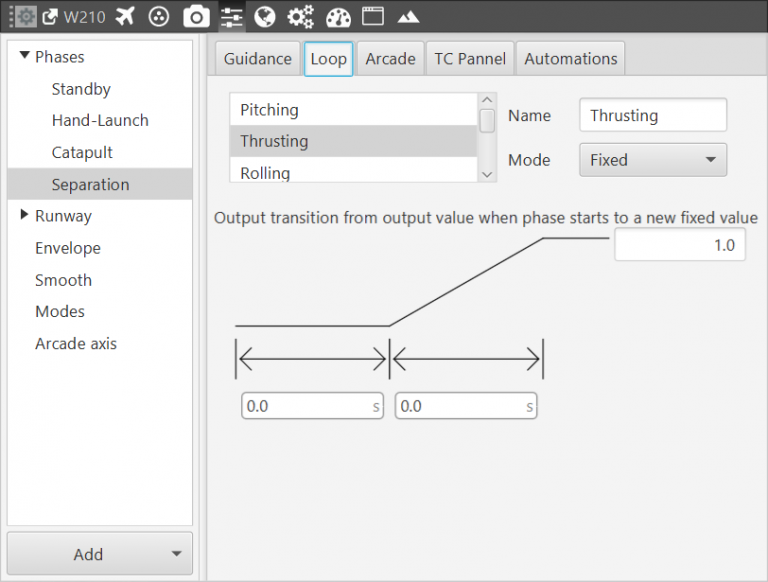The height and width of the screenshot is (582, 768).
Task: Select Thrusting in the loop list
Action: coord(353,141)
